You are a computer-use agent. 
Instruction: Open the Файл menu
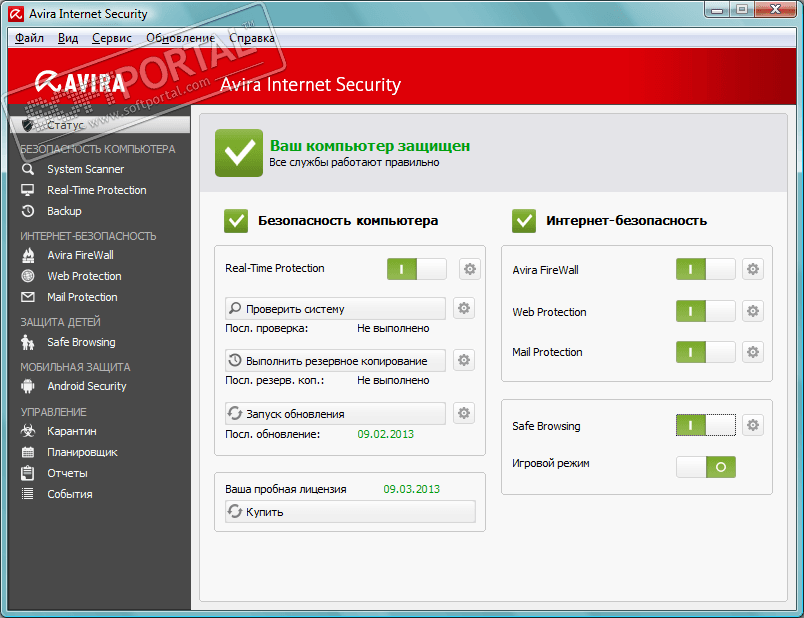(x=29, y=38)
